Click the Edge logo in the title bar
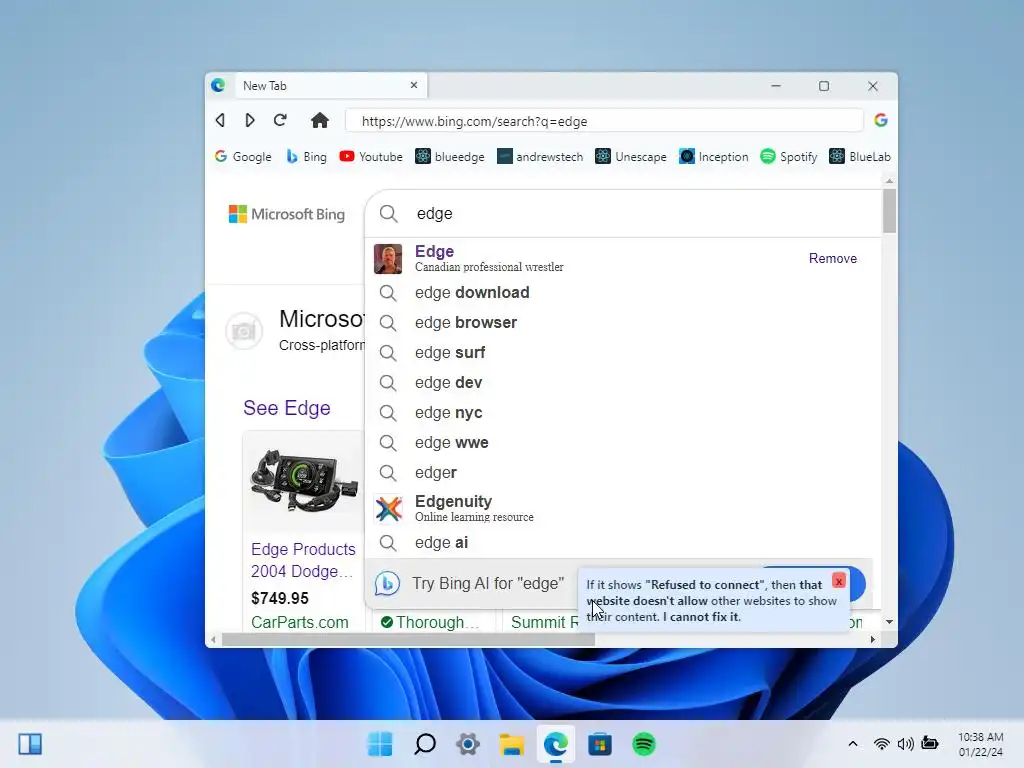 tap(218, 86)
